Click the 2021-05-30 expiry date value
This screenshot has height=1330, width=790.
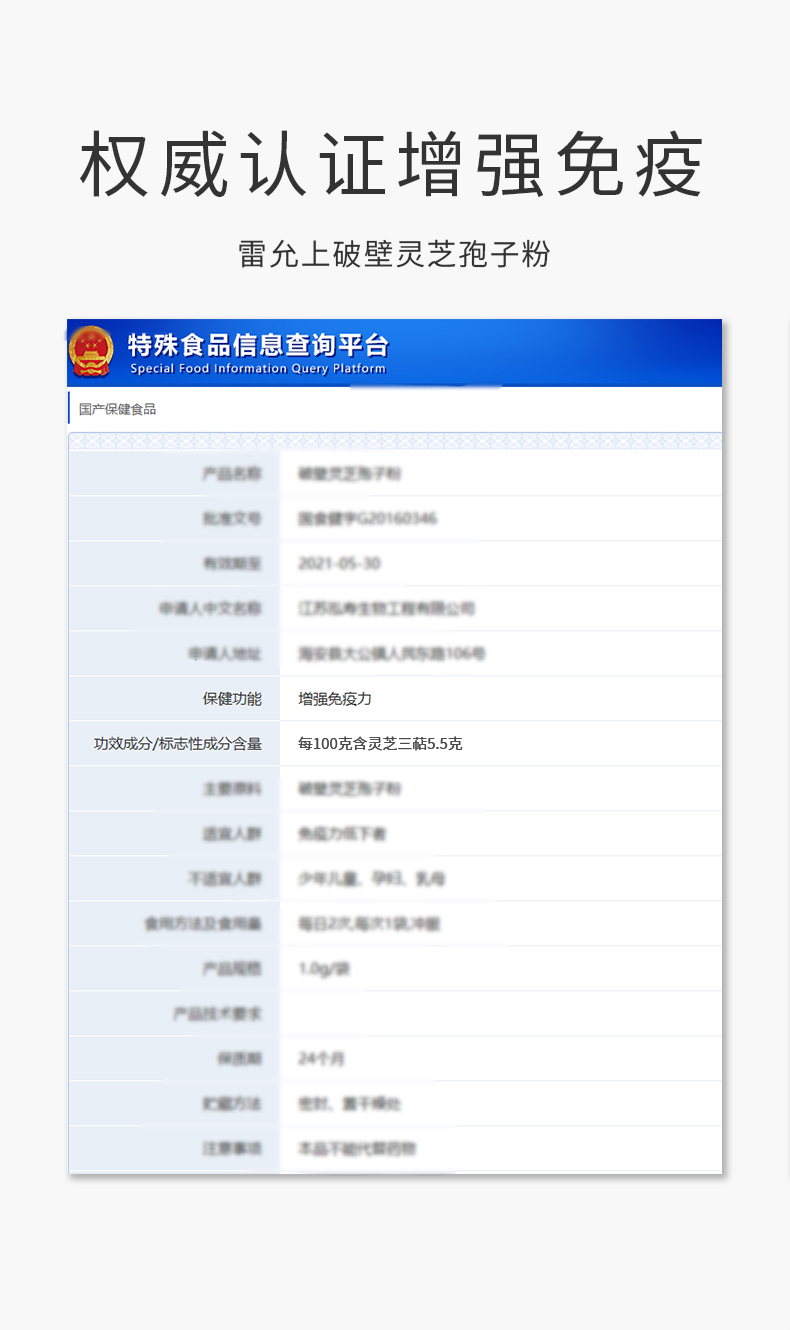coord(339,564)
